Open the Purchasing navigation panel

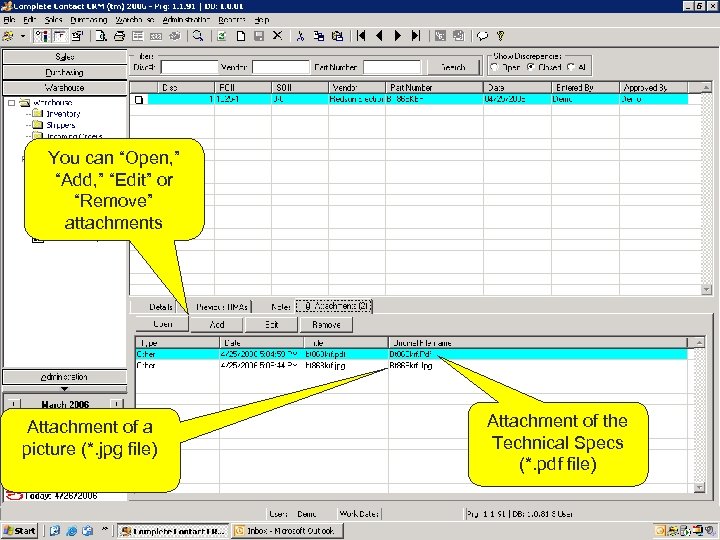pos(65,72)
